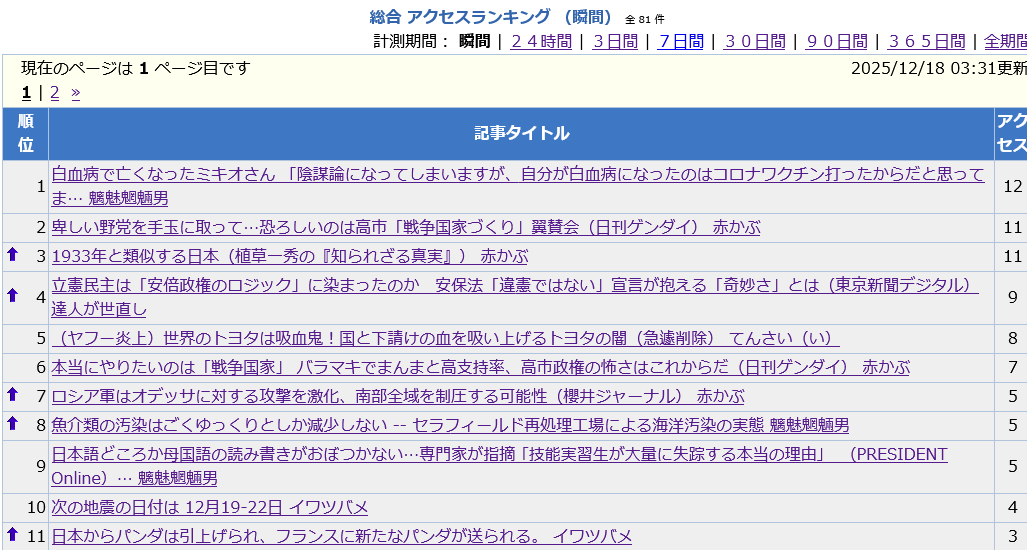Open the 次の地震の日付は 12月19-22日 article
This screenshot has height=550, width=1027.
click(210, 507)
